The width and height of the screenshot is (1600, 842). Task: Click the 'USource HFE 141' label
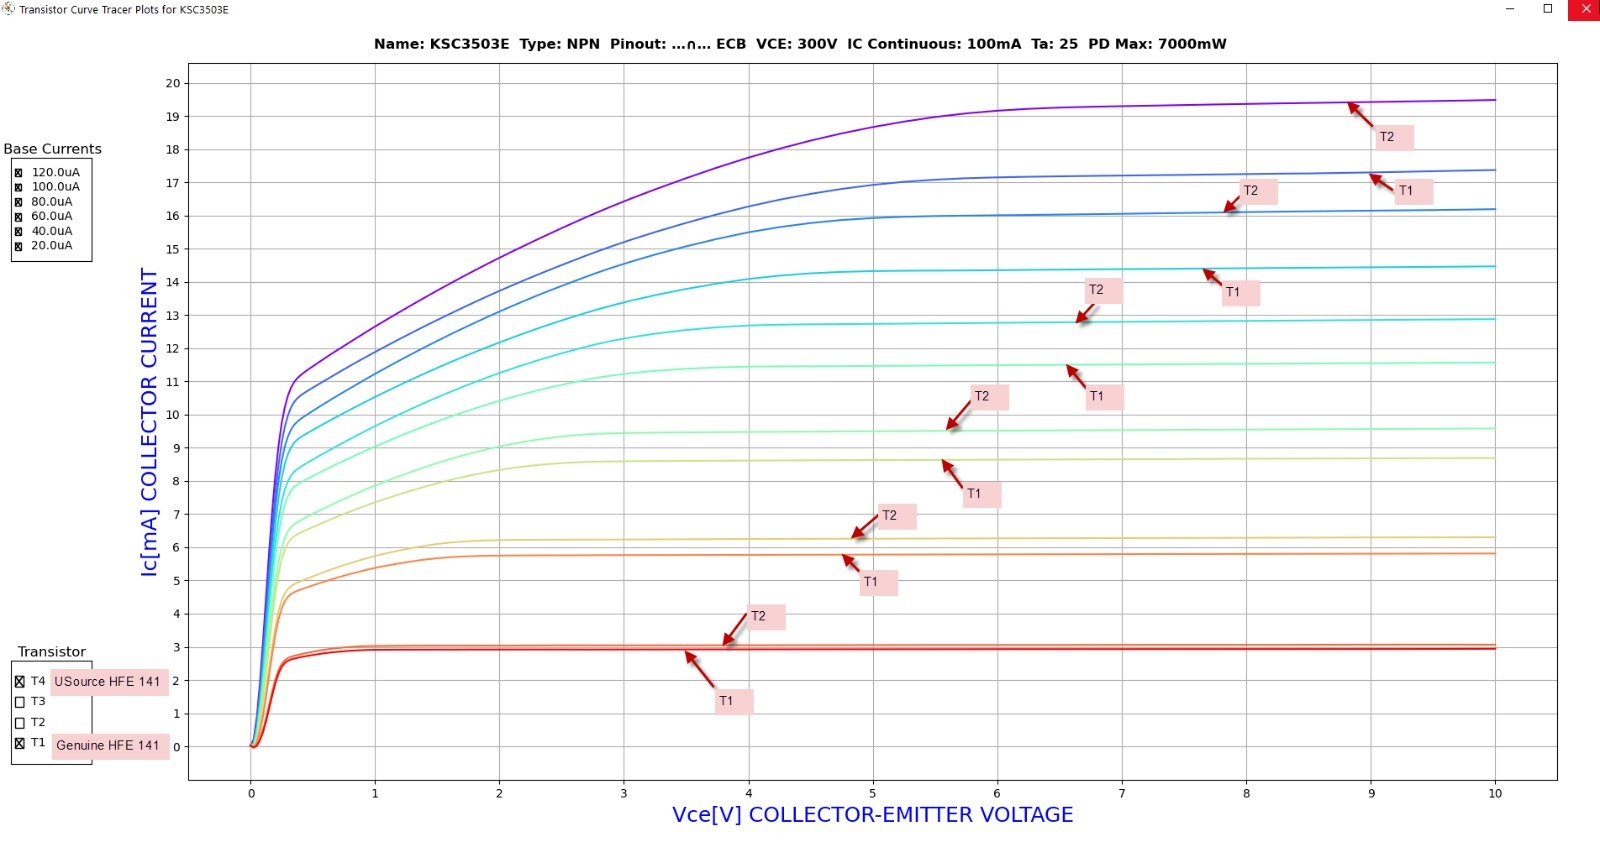(x=108, y=681)
